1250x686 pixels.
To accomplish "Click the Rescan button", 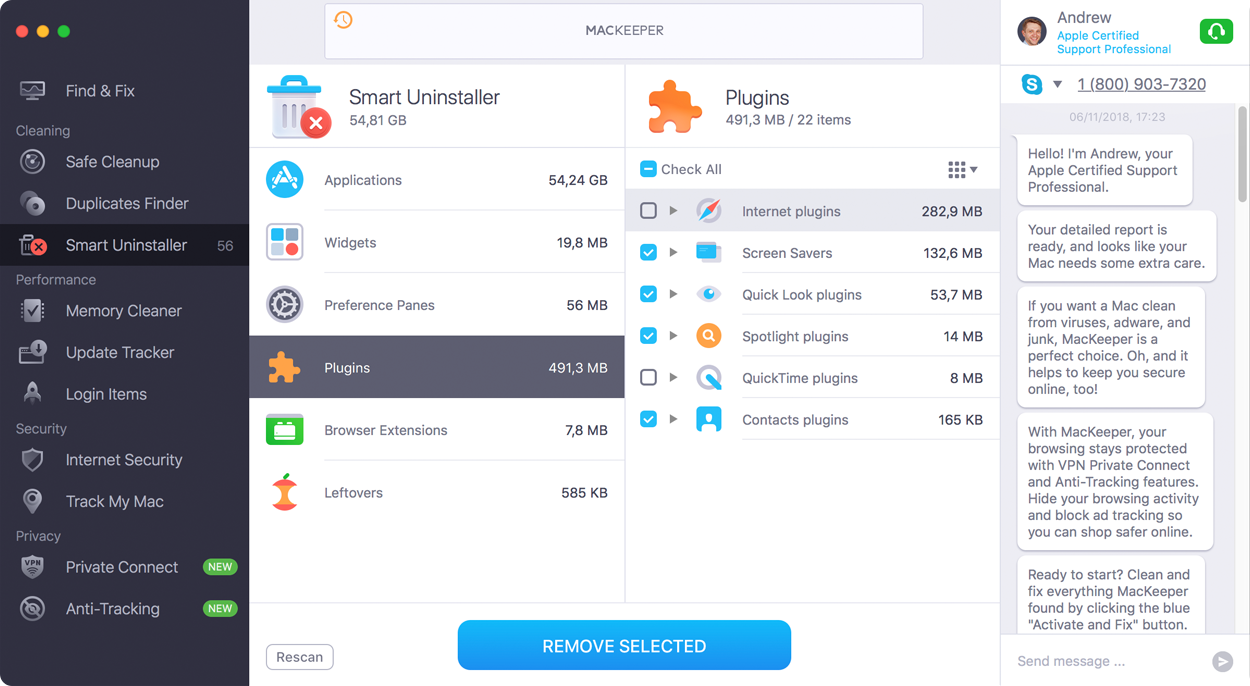I will coord(300,657).
